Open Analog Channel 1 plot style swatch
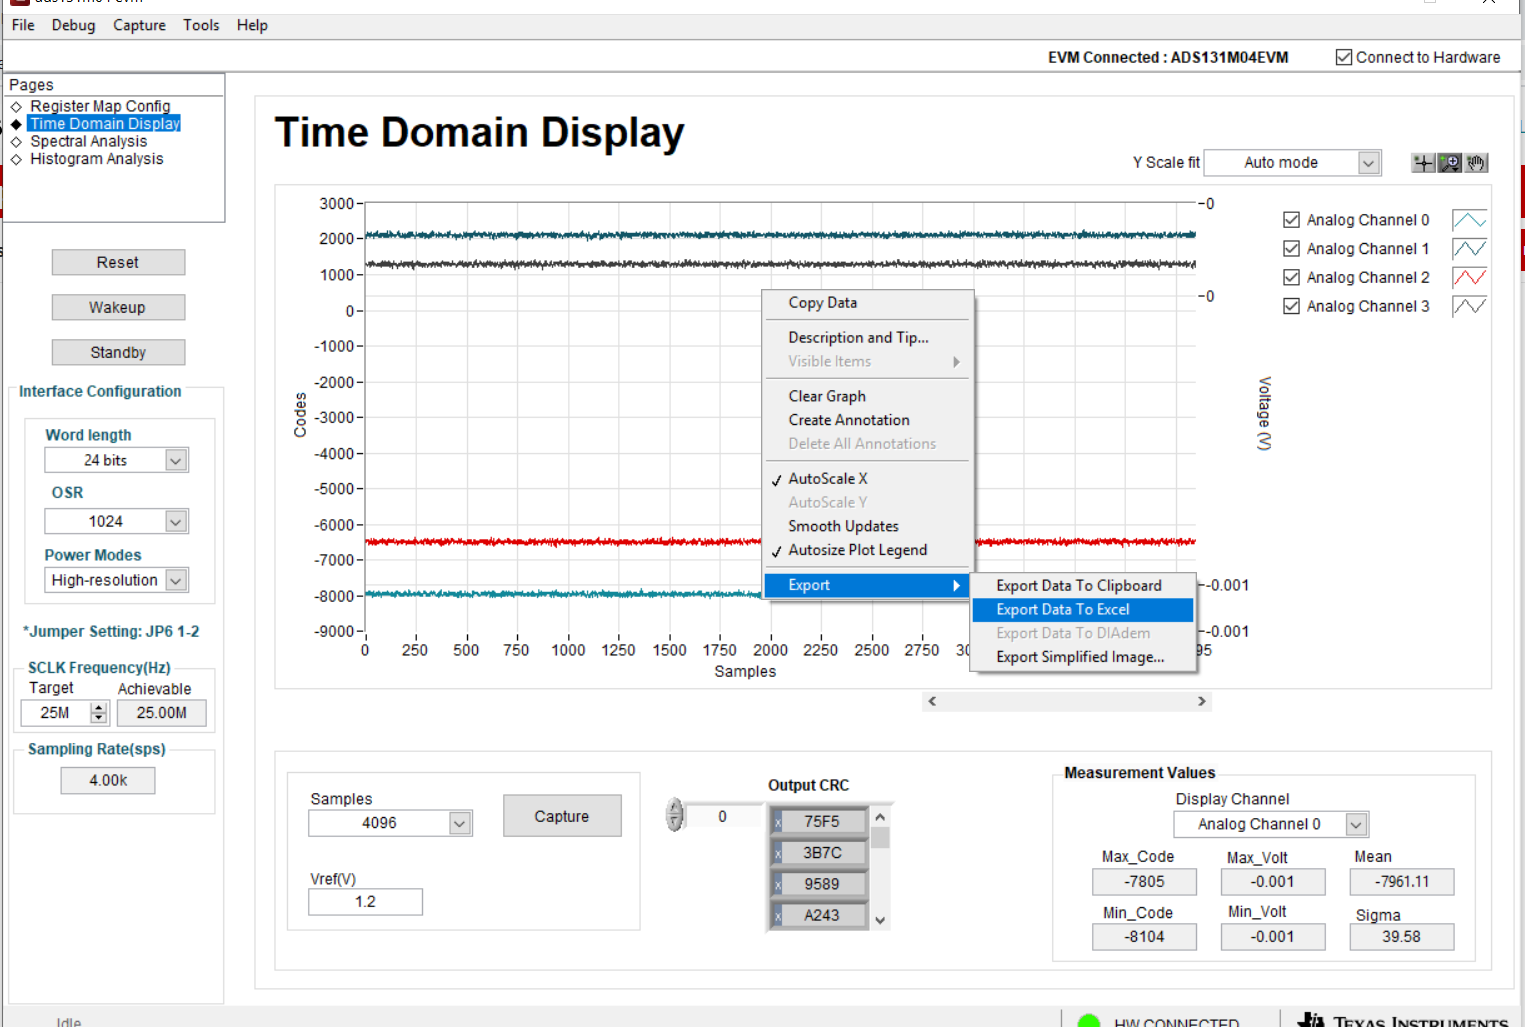1525x1027 pixels. 1469,249
